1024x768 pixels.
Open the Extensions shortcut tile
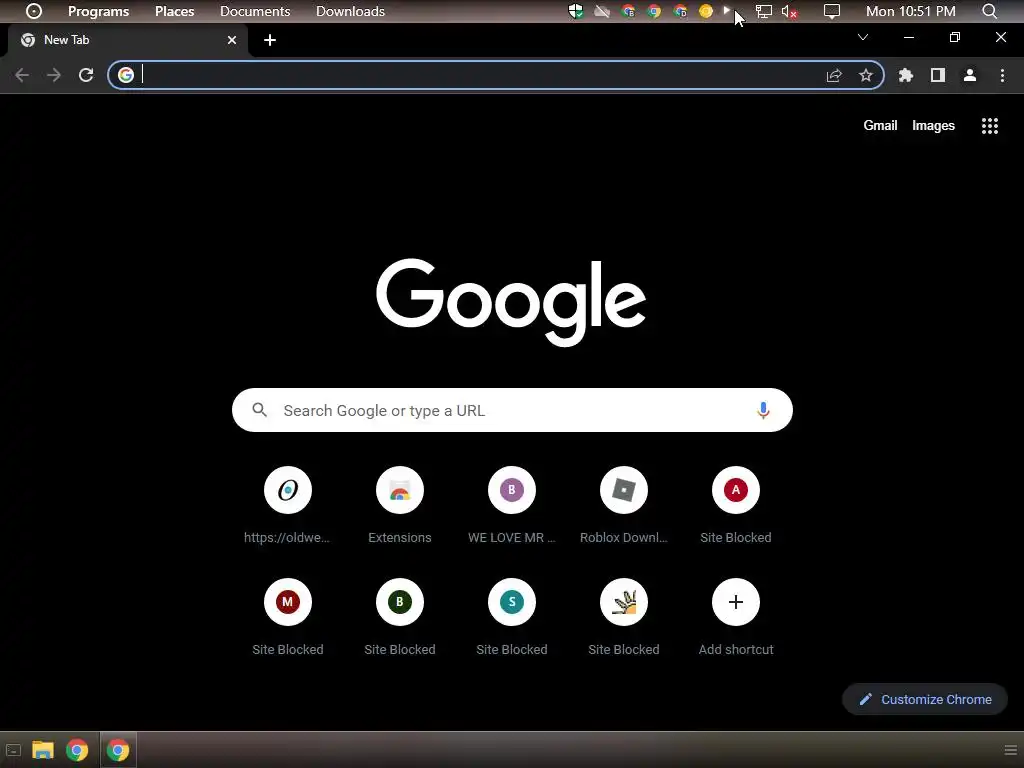click(x=400, y=505)
